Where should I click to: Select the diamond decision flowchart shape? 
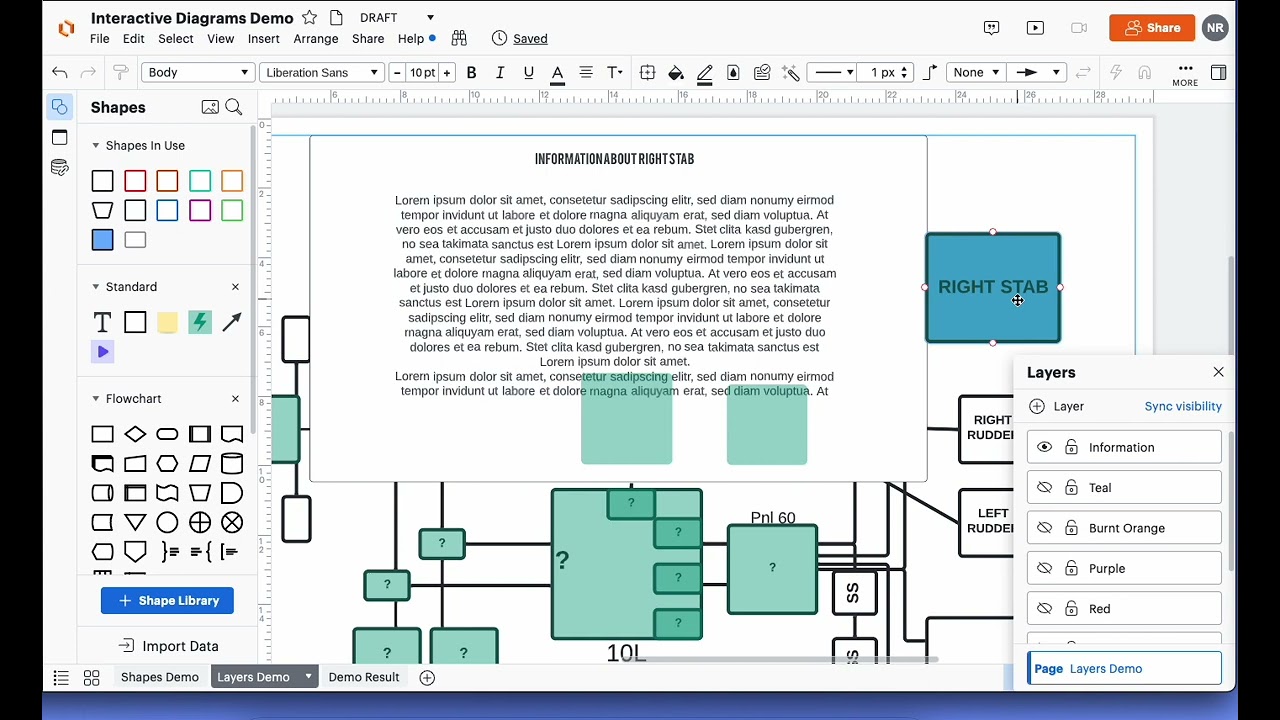(x=135, y=434)
